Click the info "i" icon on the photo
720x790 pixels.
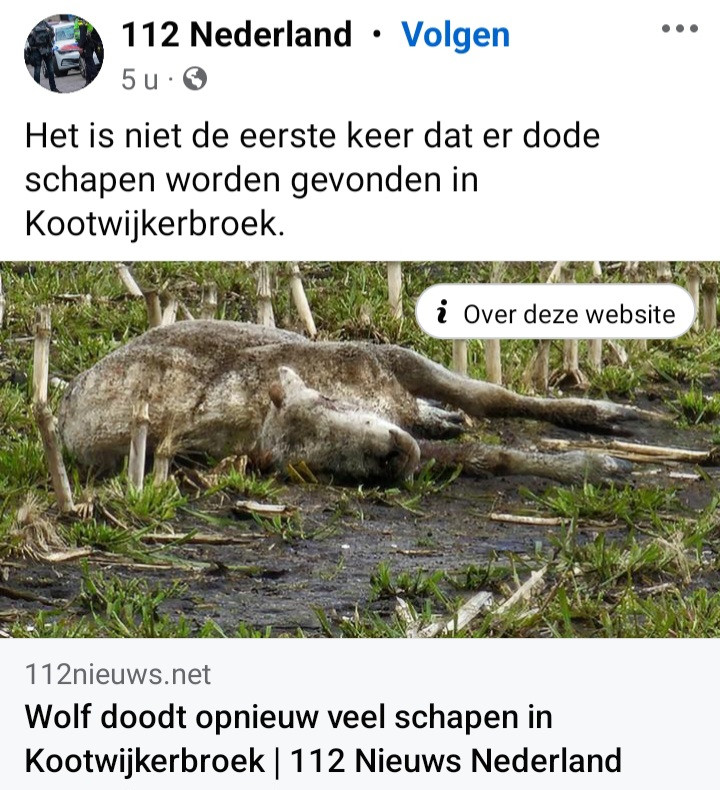[x=442, y=312]
